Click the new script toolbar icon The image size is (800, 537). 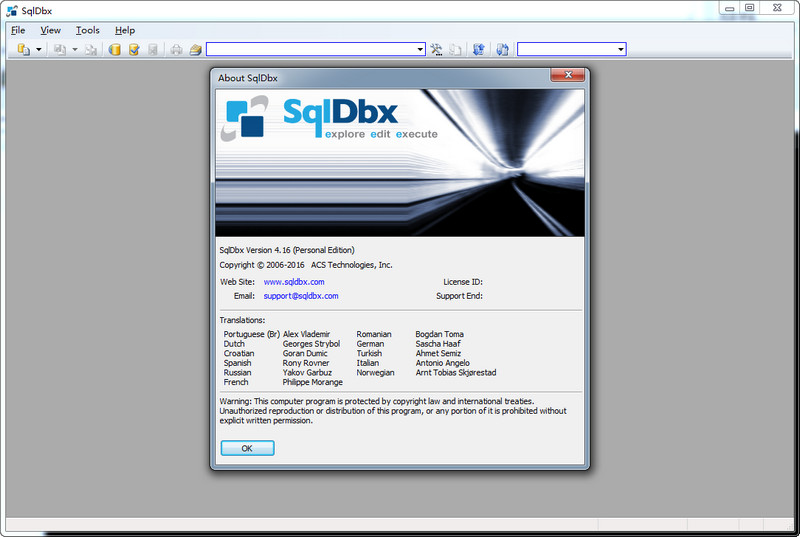click(23, 49)
